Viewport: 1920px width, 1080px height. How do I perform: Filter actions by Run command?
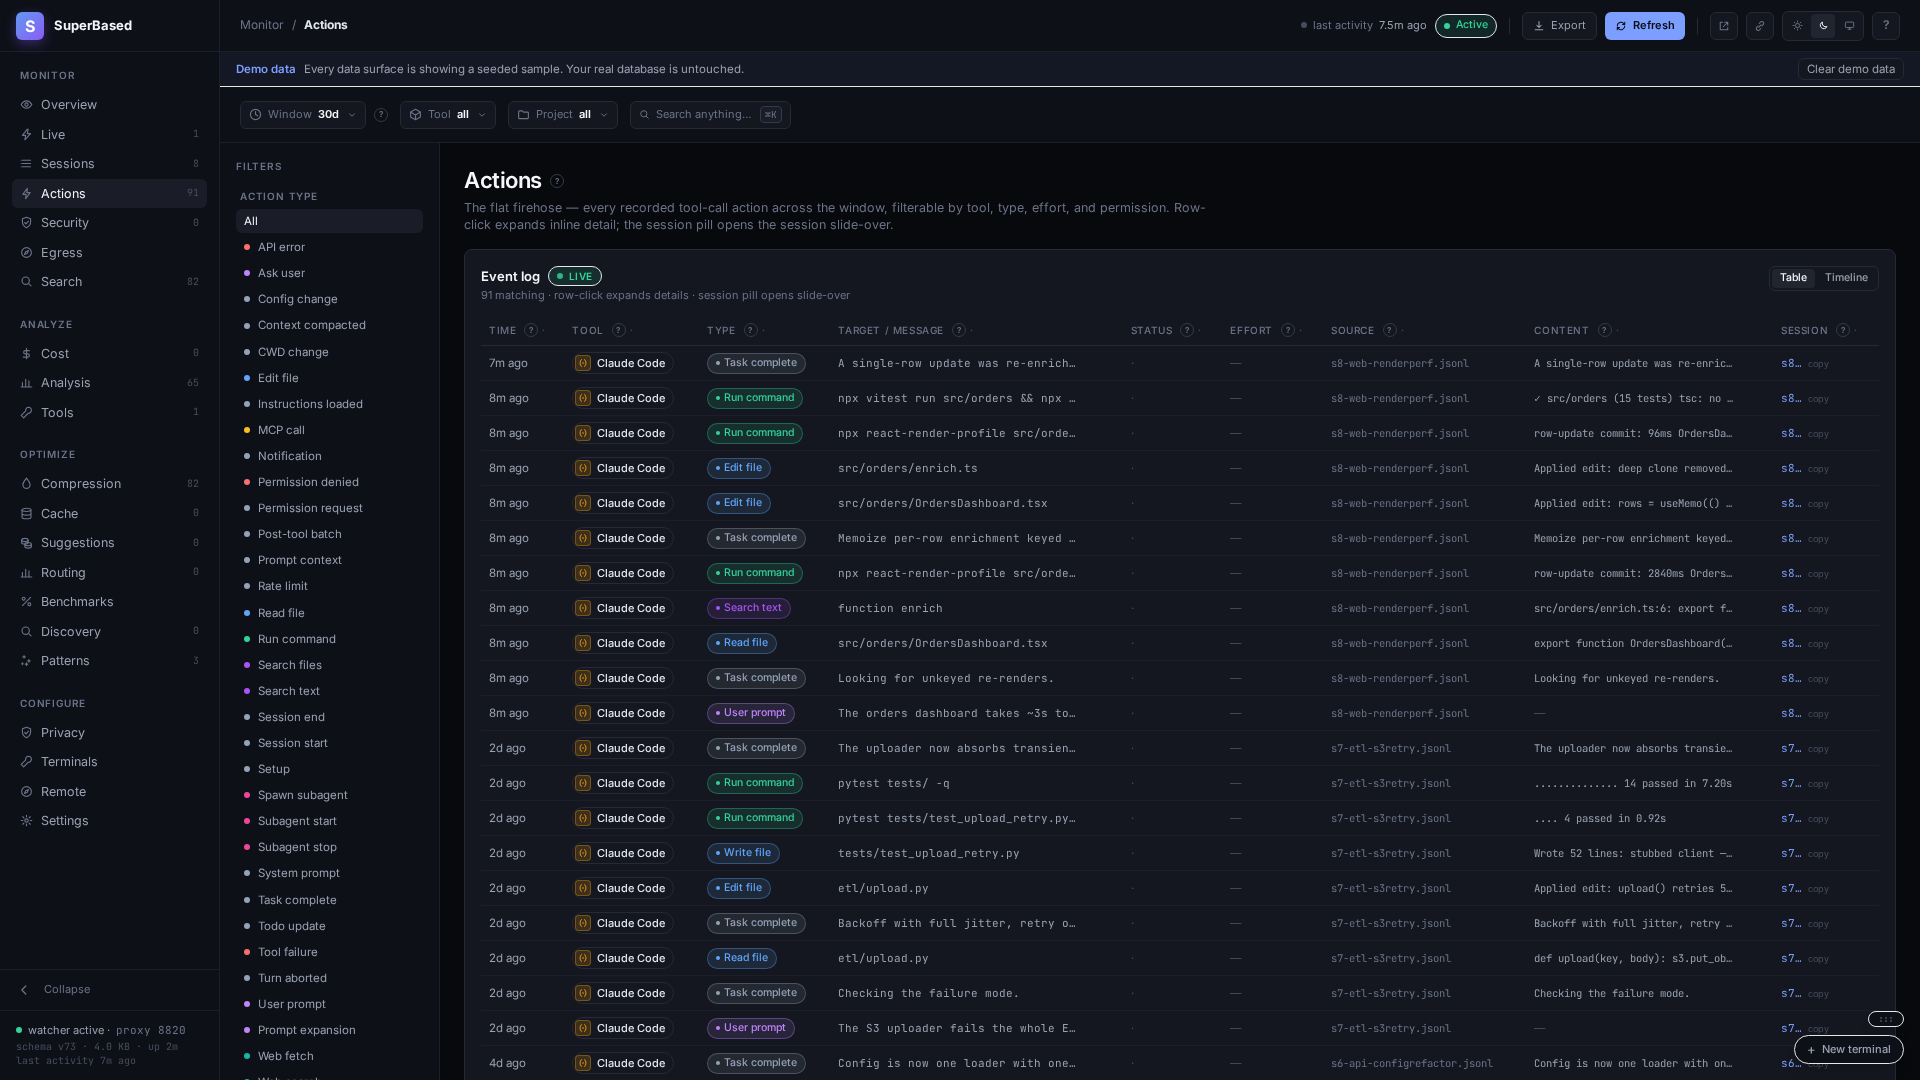click(x=329, y=639)
